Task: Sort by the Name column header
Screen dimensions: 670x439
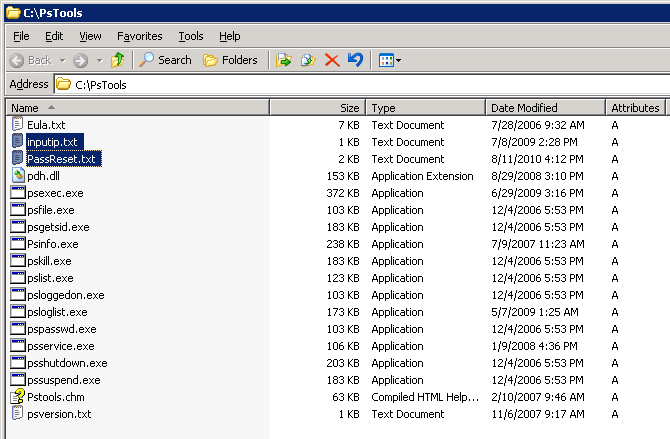Action: 138,108
